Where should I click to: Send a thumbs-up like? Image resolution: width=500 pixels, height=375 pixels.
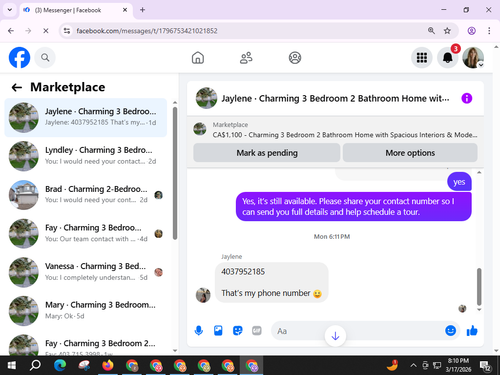pyautogui.click(x=472, y=331)
